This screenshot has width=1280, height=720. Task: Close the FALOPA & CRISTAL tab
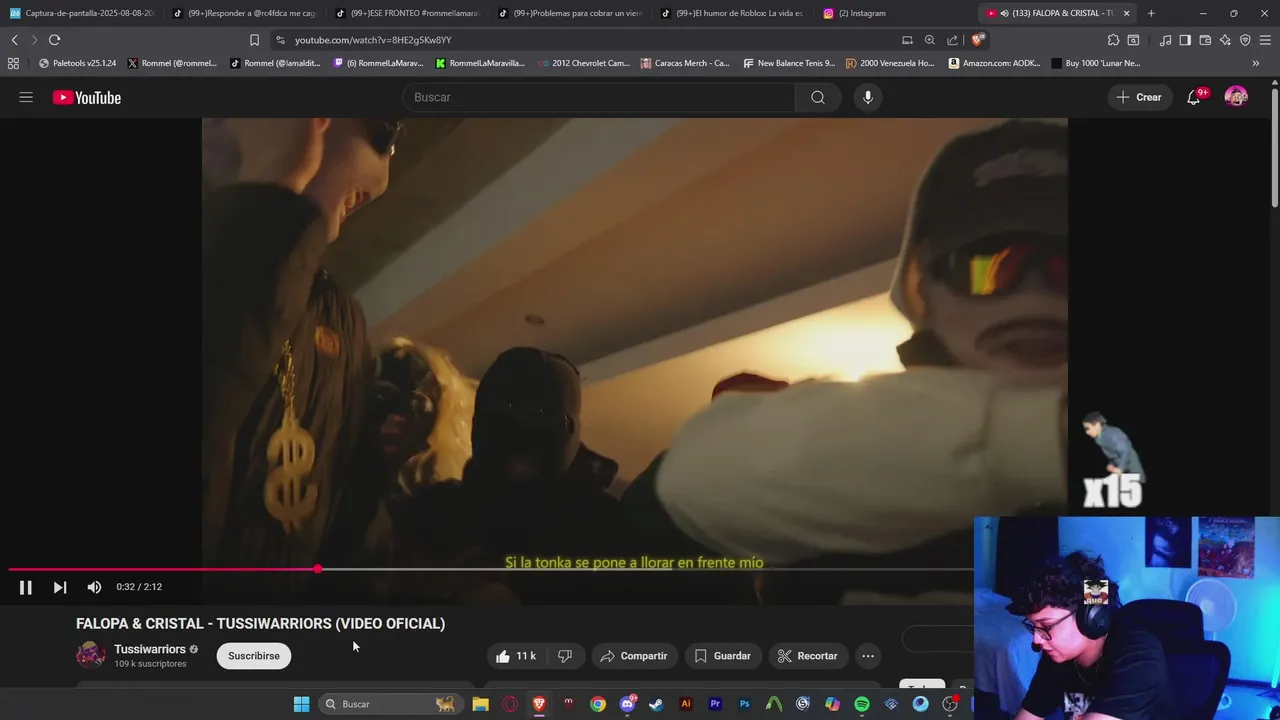[1127, 13]
